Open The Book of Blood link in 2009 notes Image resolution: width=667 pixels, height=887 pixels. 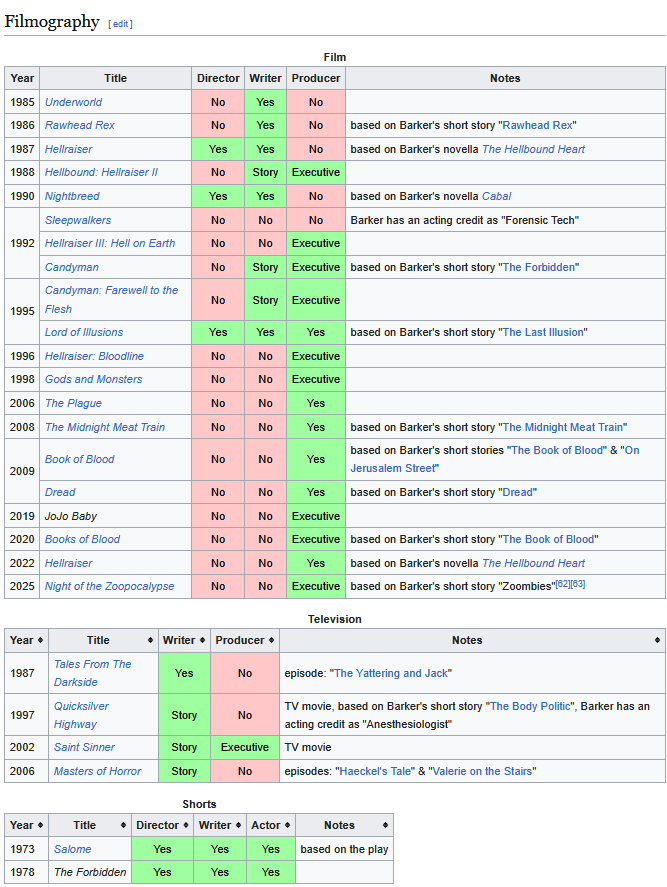[557, 450]
